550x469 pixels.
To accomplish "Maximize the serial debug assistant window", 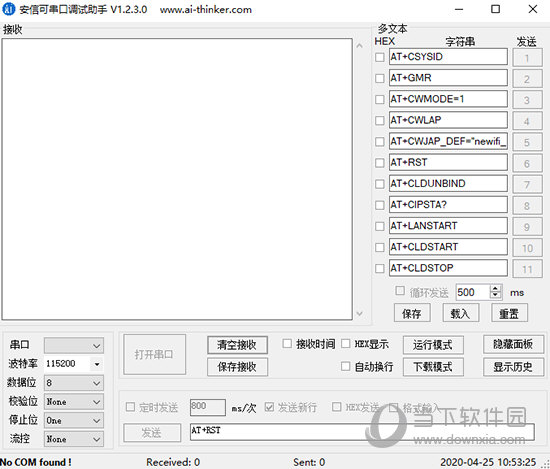I will click(x=495, y=9).
